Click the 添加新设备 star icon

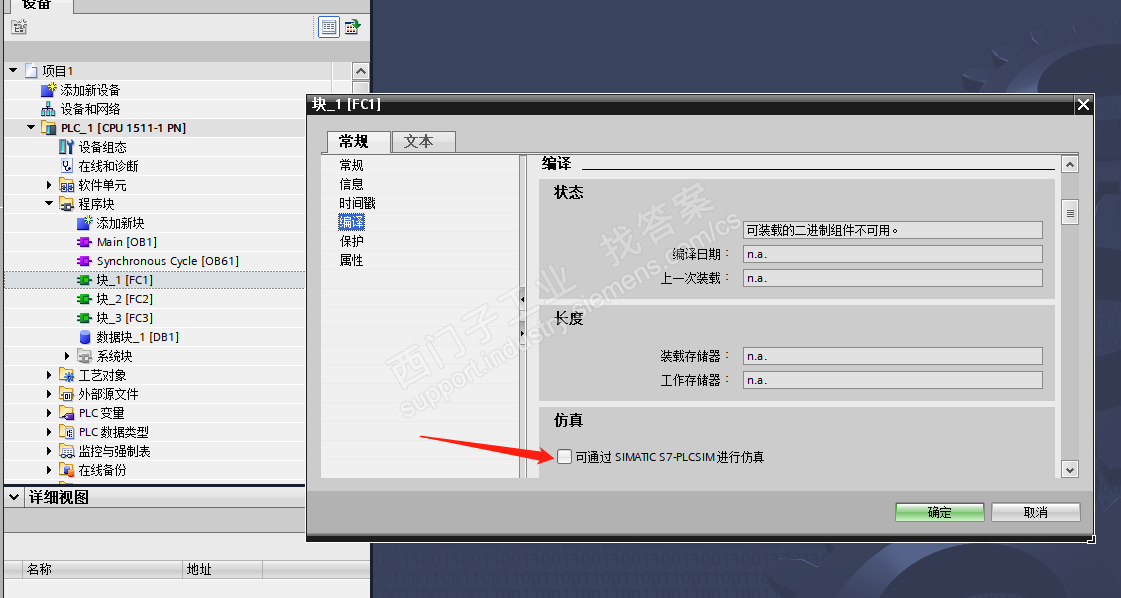48,90
